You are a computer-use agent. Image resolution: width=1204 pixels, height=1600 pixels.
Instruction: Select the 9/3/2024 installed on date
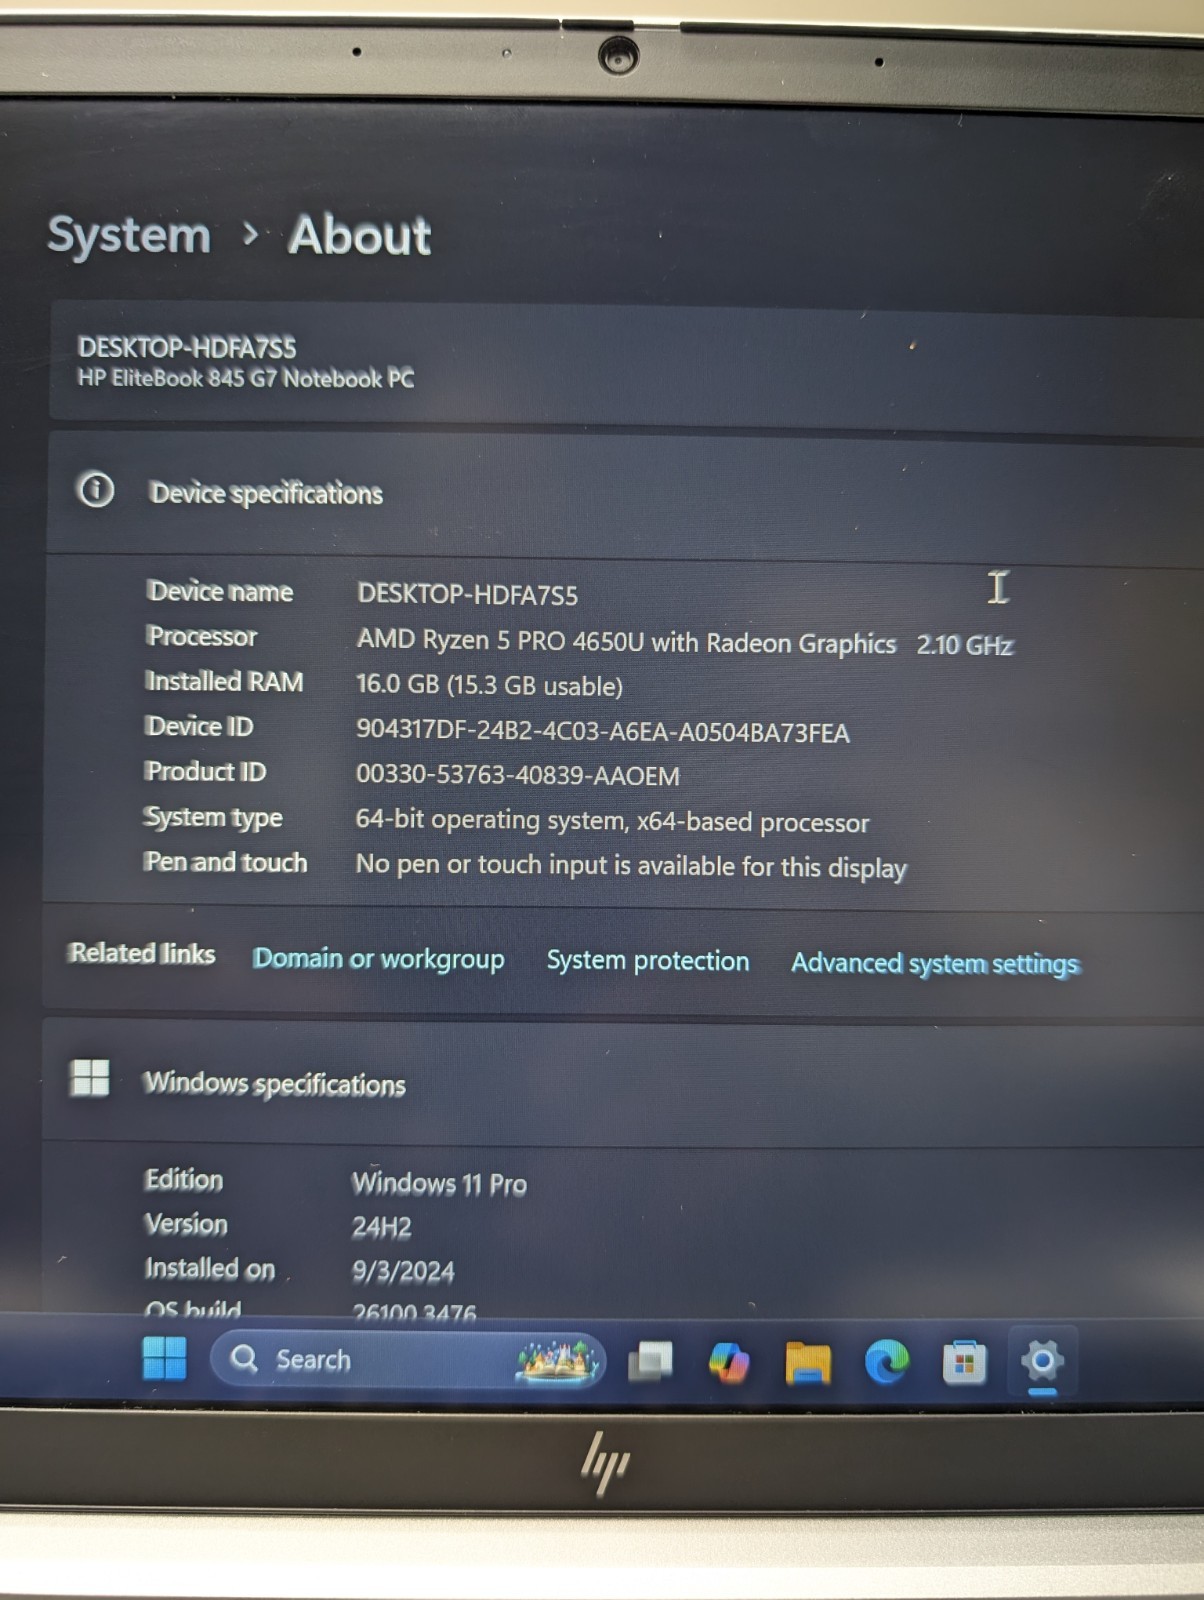(403, 1271)
